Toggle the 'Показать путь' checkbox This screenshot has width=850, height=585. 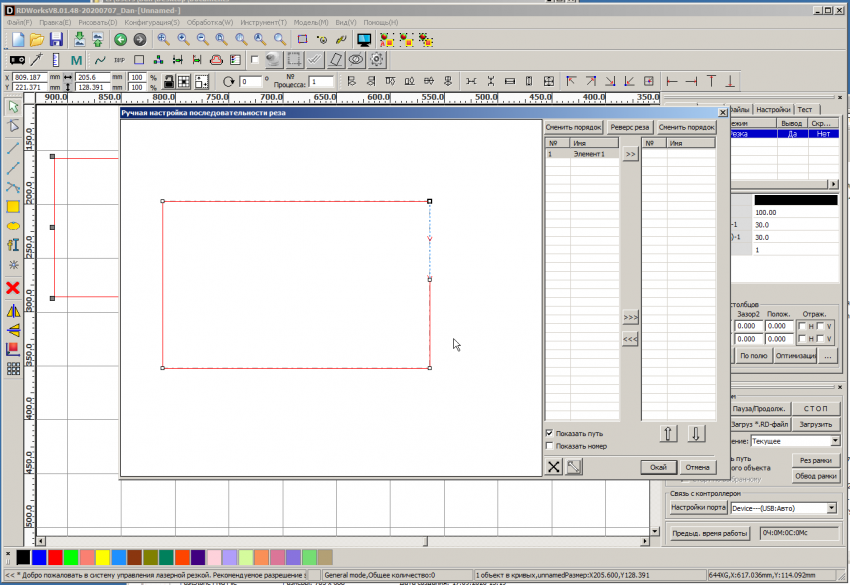(550, 433)
